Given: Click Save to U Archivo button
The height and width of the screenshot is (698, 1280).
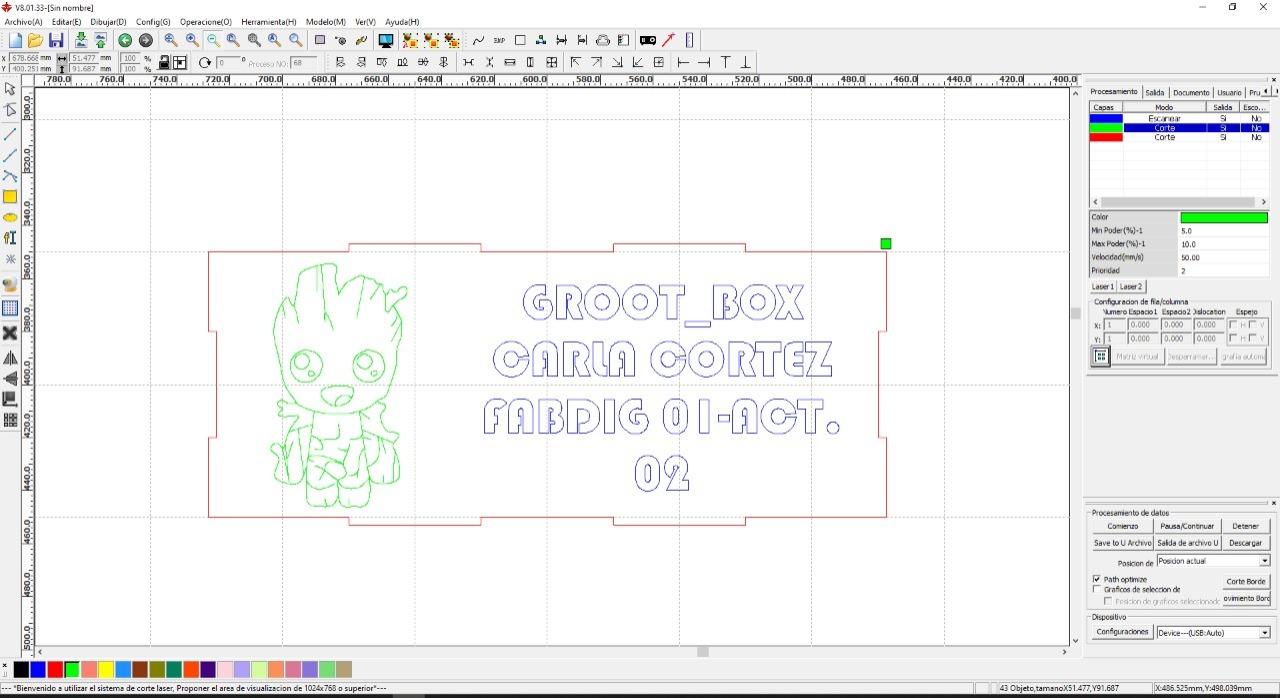Looking at the screenshot, I should (1122, 543).
